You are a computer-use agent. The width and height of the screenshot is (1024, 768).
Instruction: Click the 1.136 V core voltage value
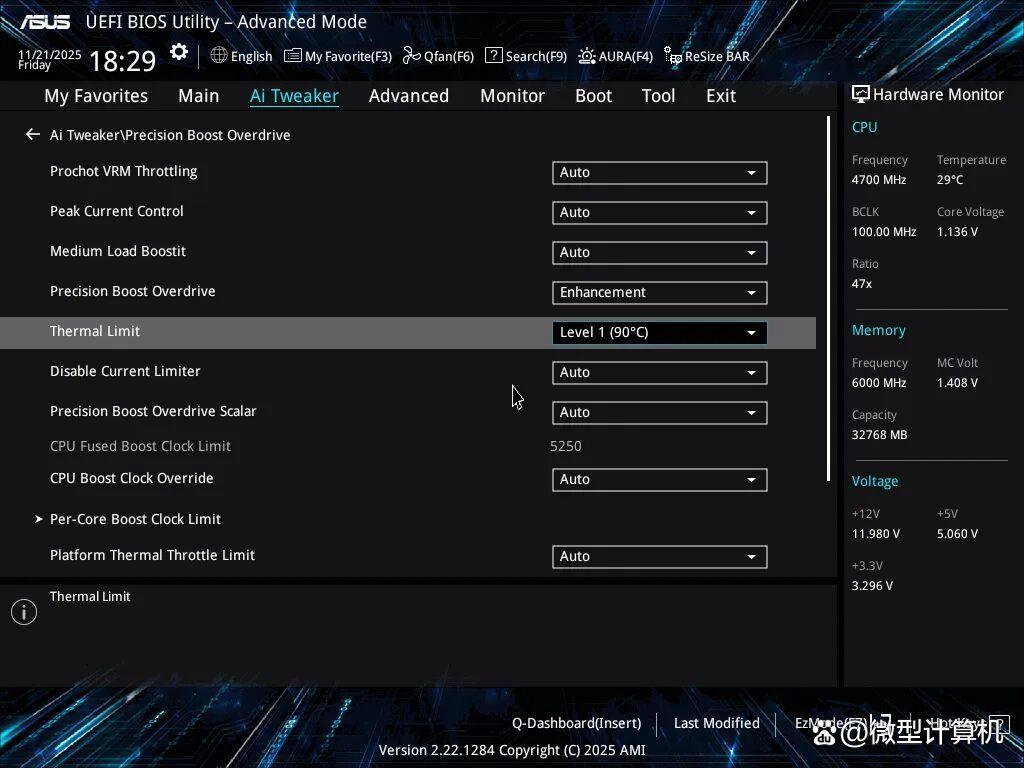(x=957, y=232)
